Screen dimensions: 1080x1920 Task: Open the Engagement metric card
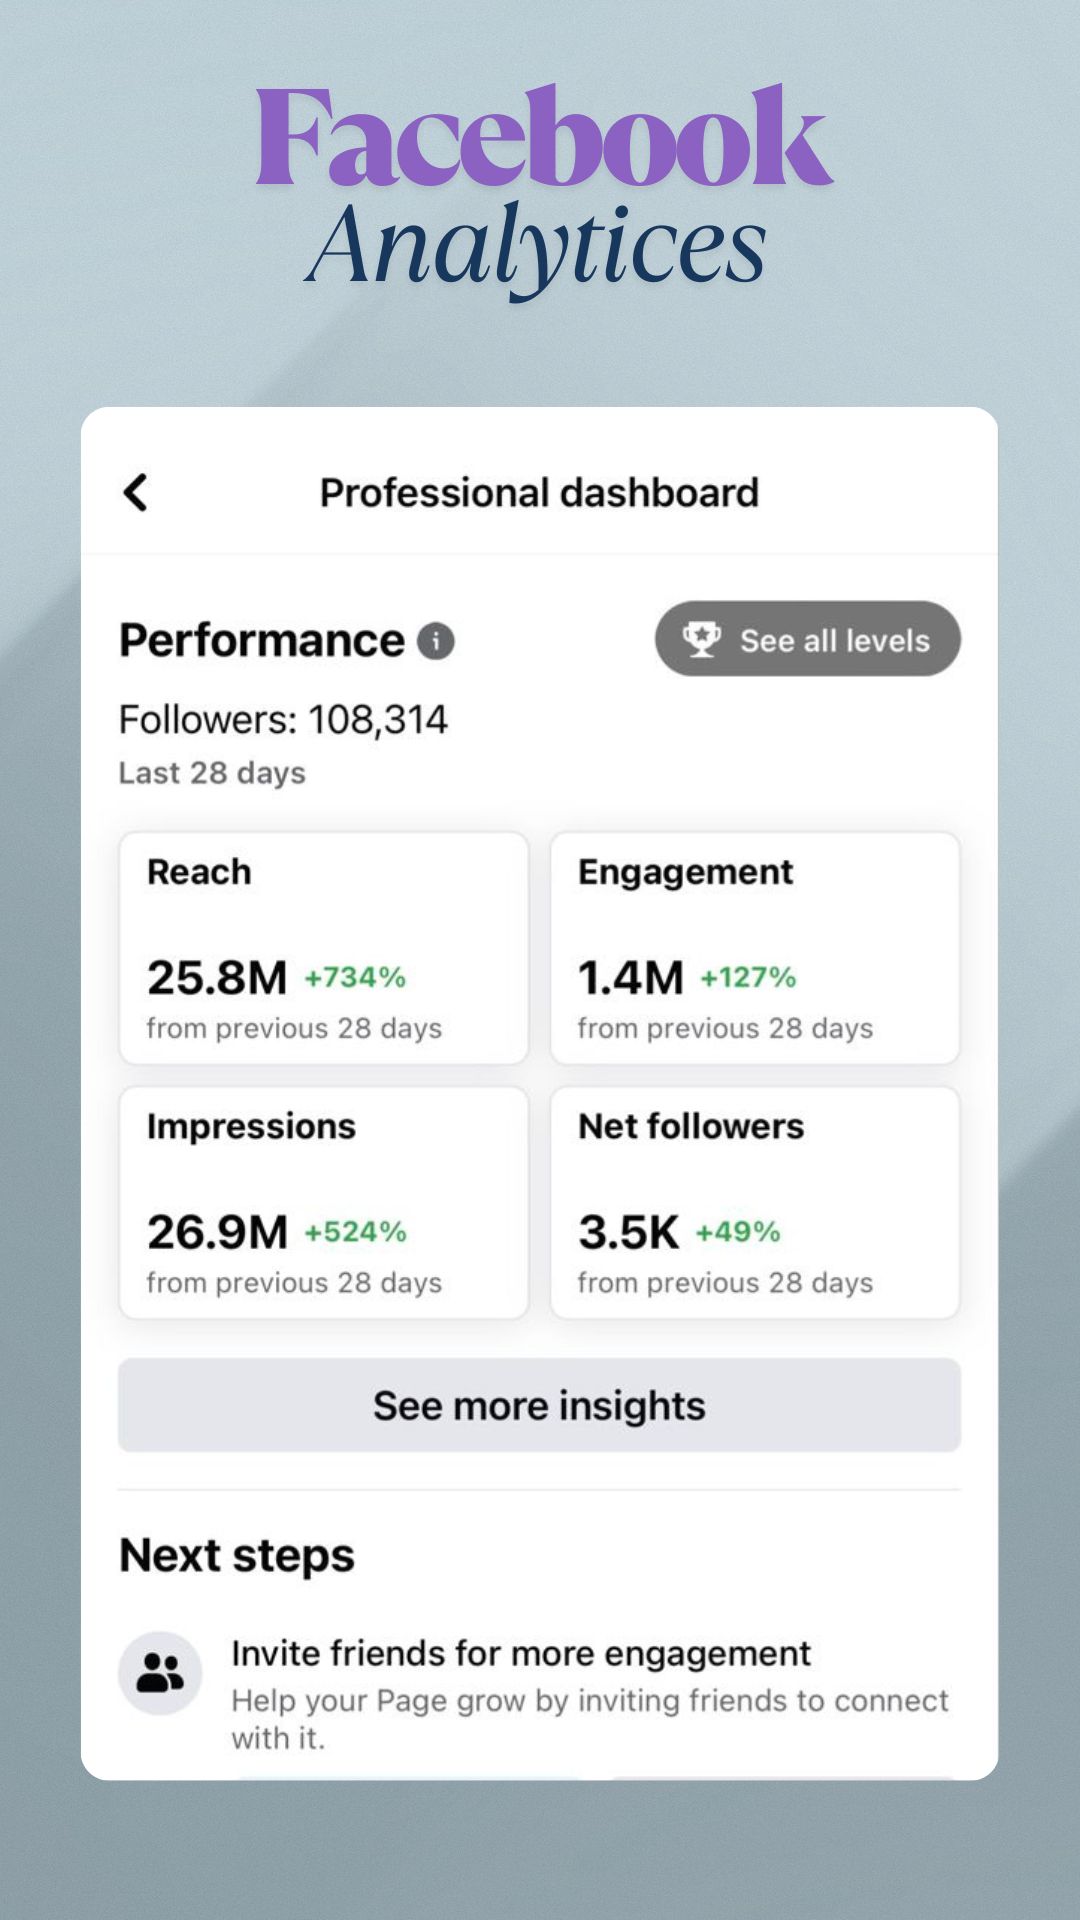754,947
